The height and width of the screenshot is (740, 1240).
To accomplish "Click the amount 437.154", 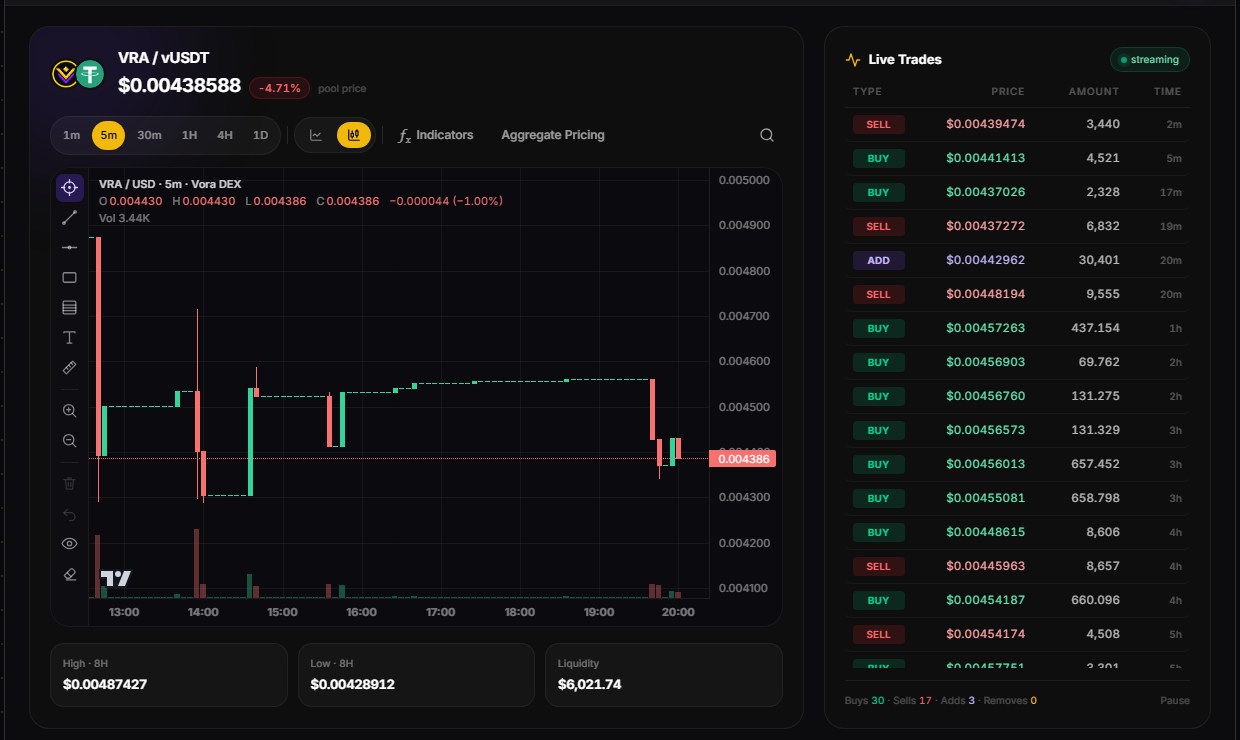I will point(1096,328).
